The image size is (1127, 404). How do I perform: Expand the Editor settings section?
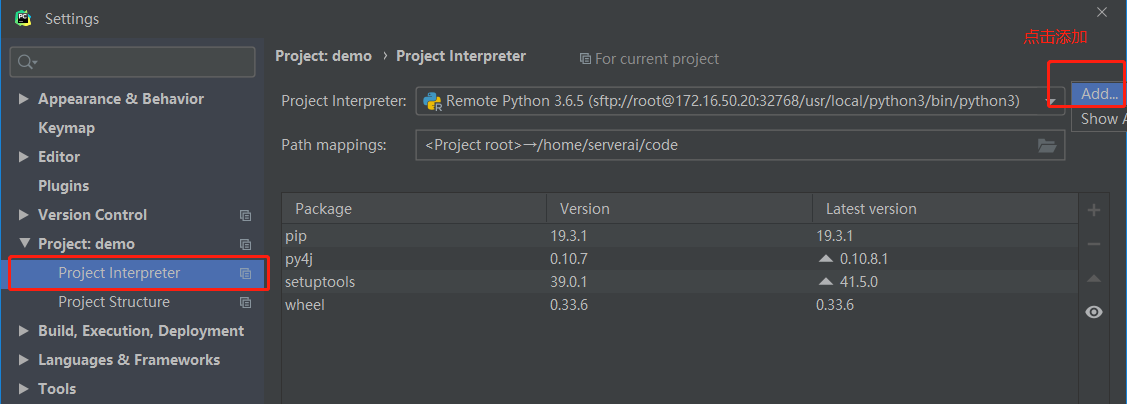pos(24,157)
